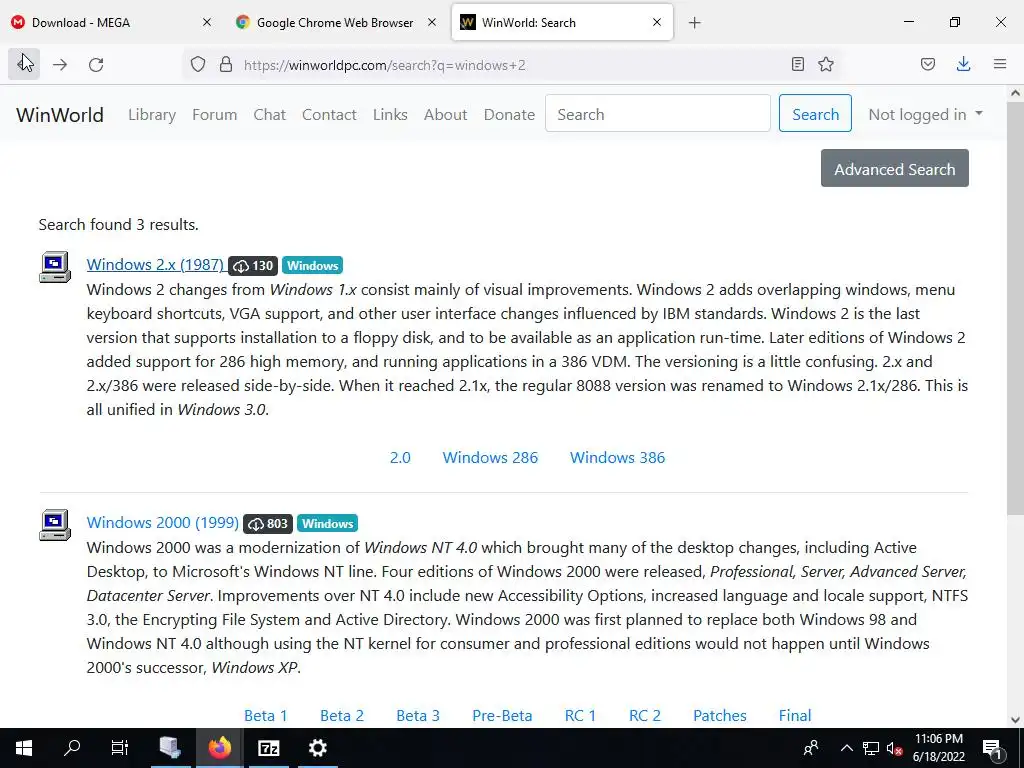Image resolution: width=1024 pixels, height=768 pixels.
Task: Open the notification center icon
Action: click(993, 748)
